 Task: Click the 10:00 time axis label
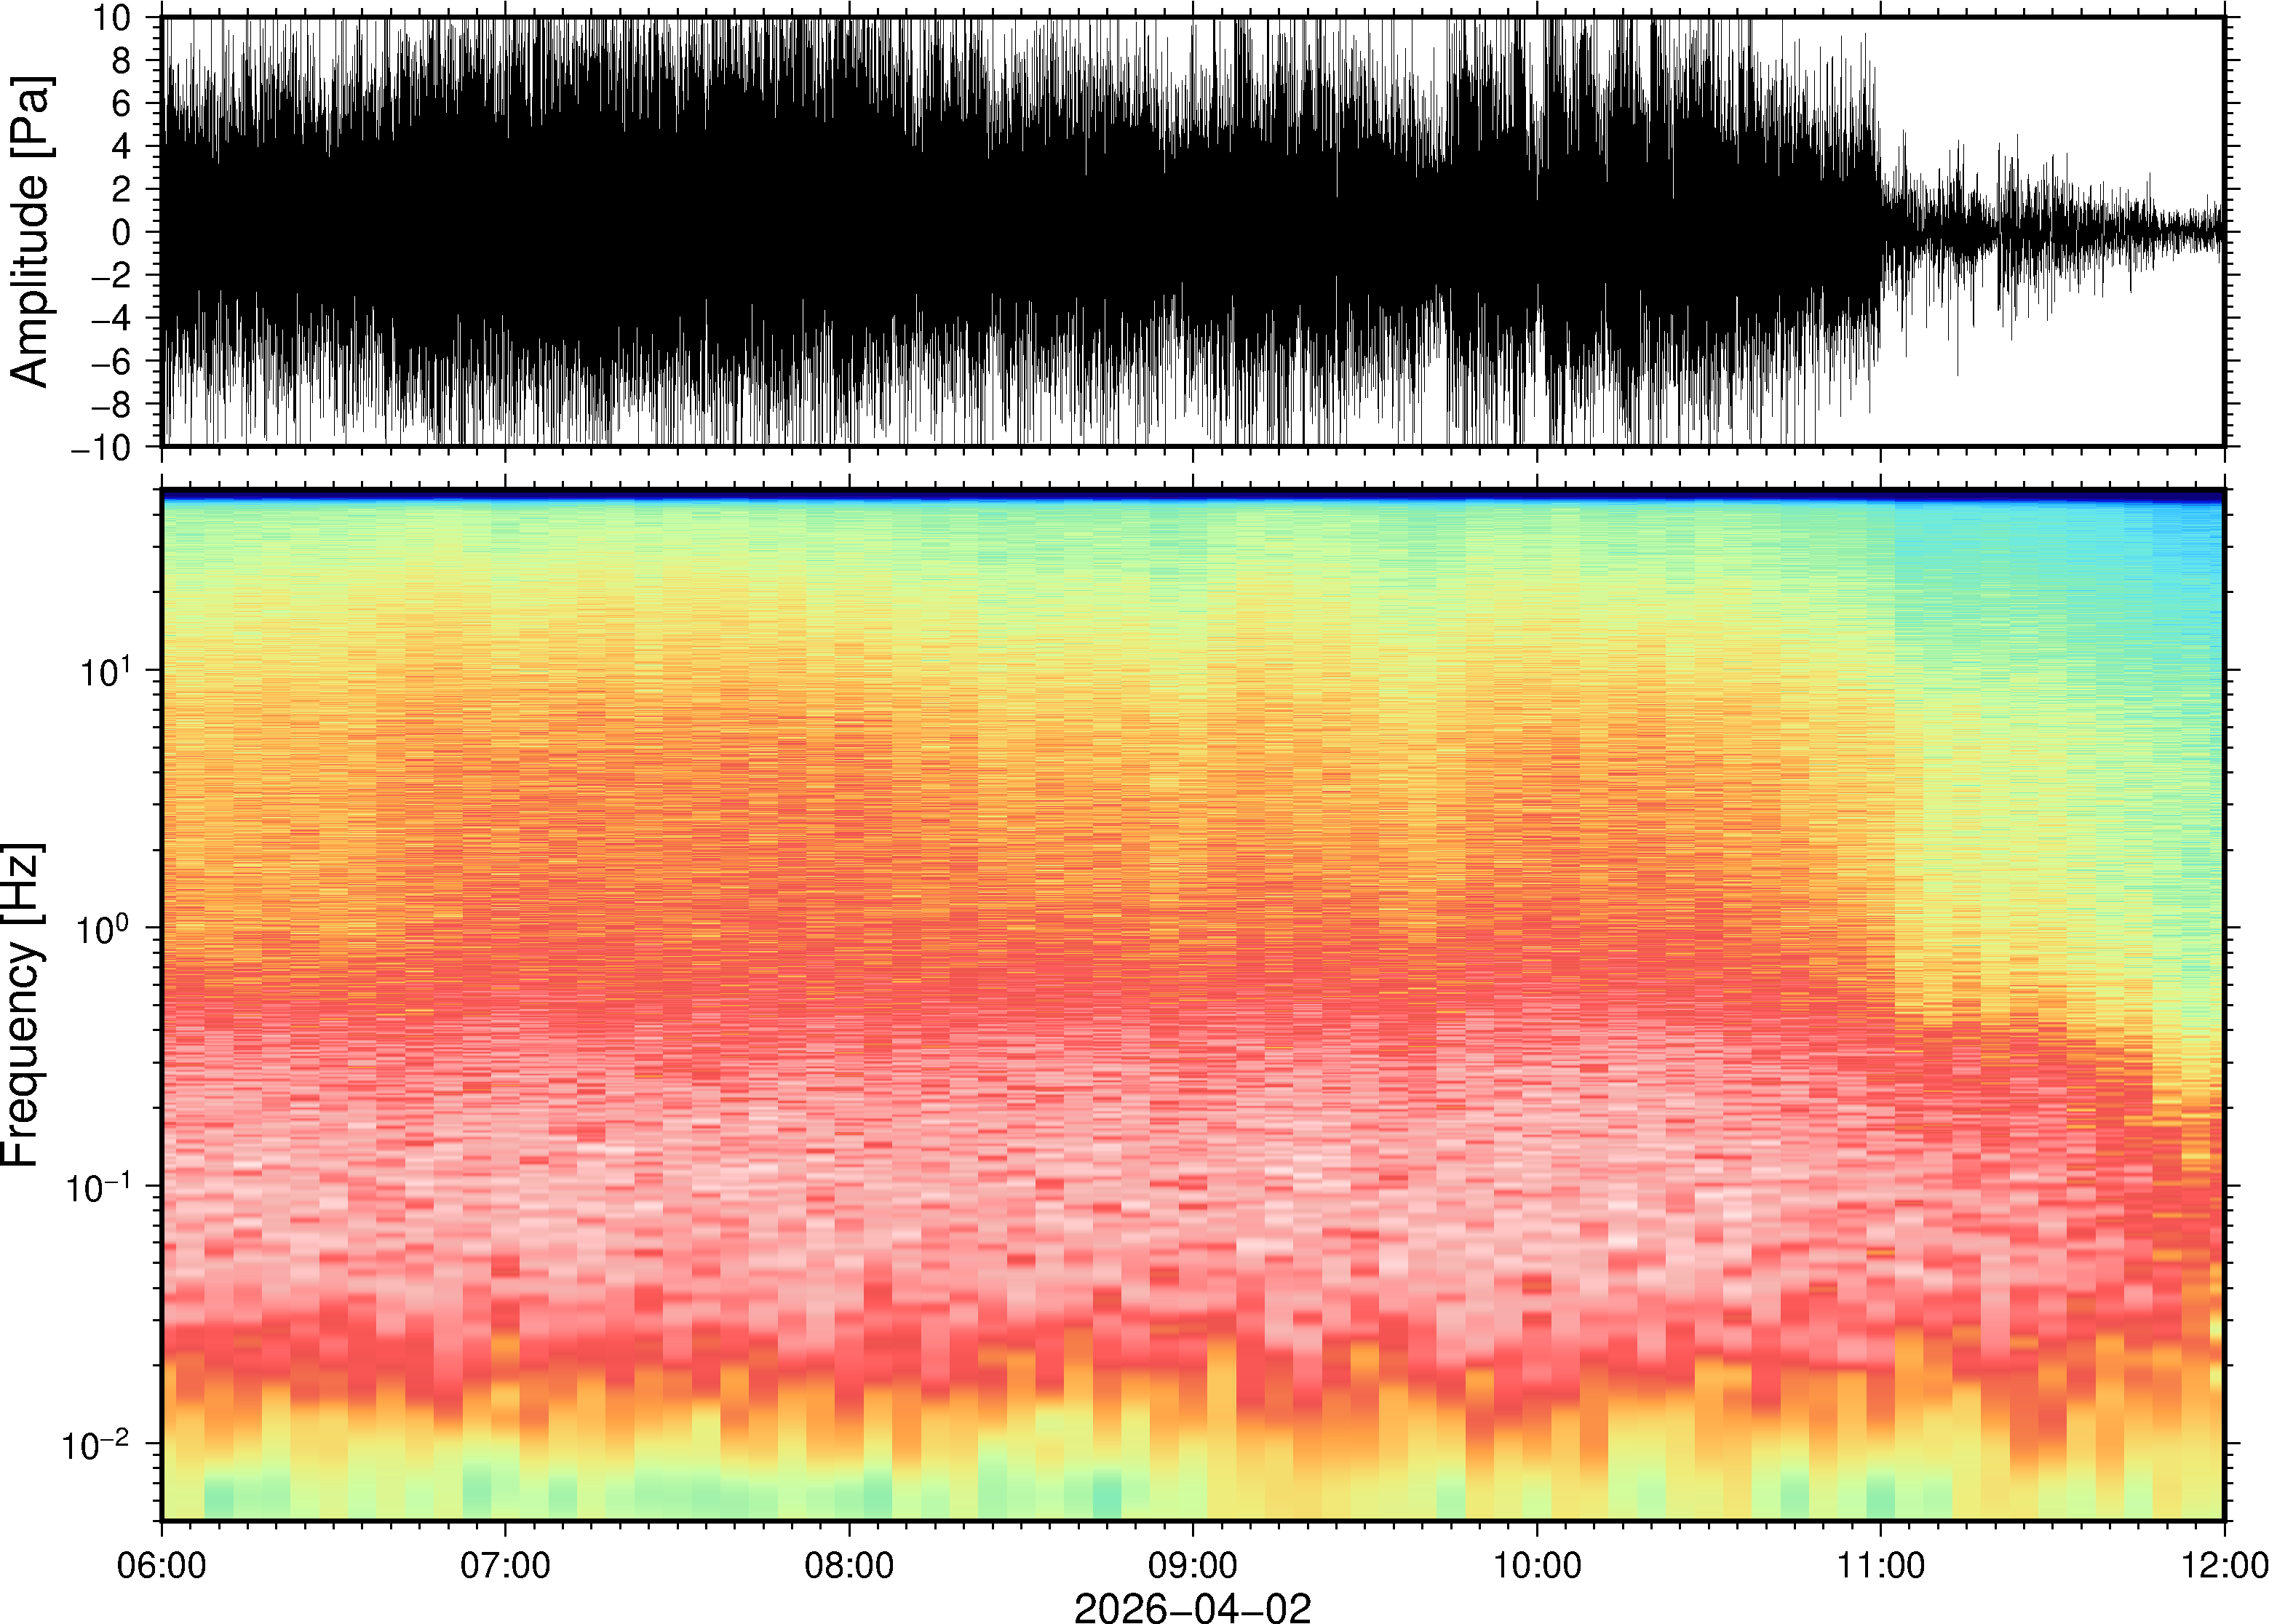tap(1537, 1565)
